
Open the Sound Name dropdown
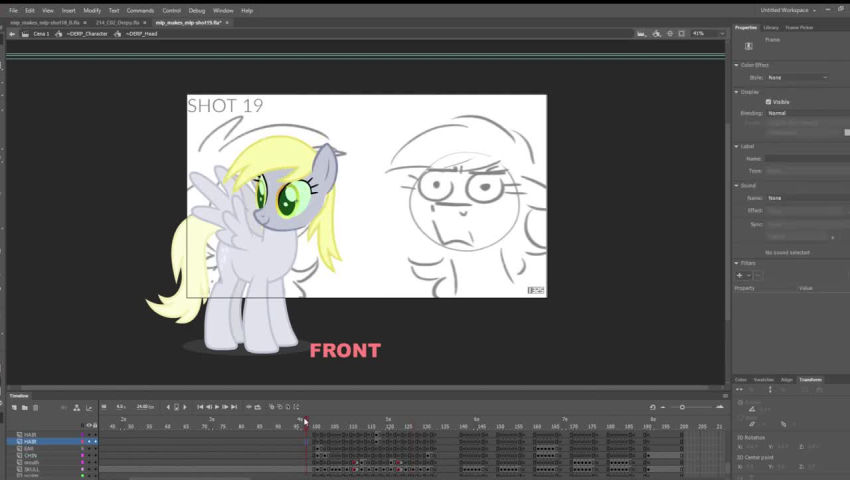click(797, 198)
